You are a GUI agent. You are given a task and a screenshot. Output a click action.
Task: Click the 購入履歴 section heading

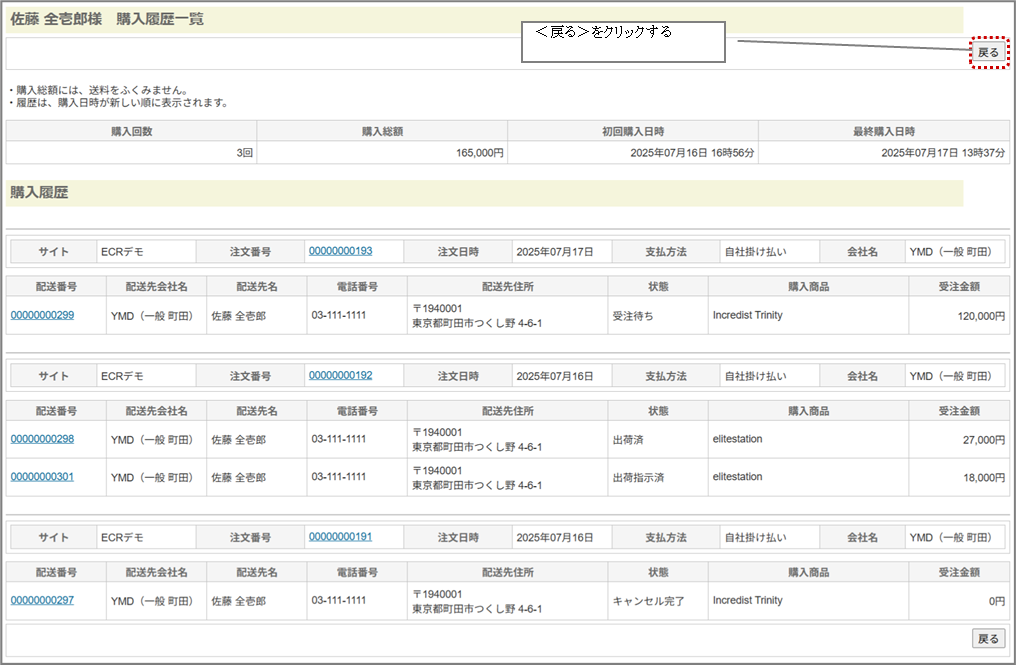click(x=40, y=193)
